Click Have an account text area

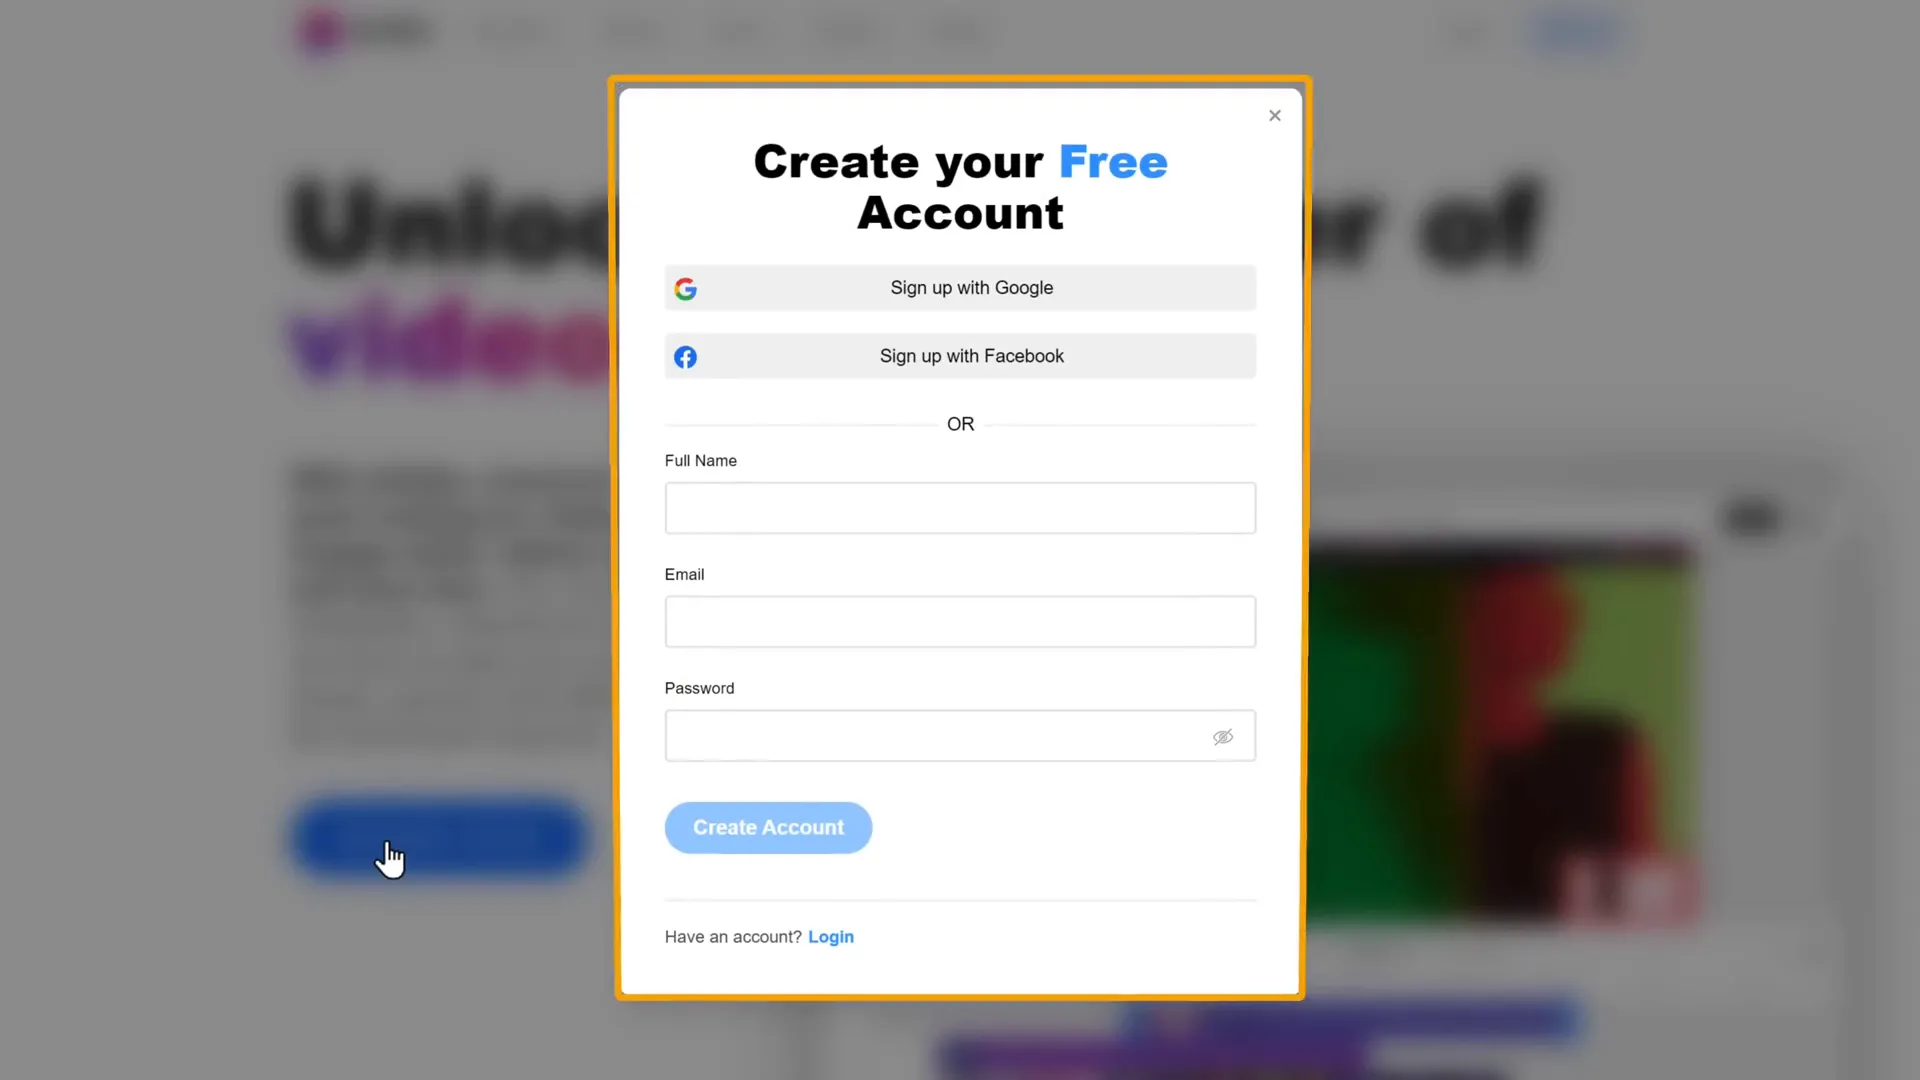click(x=733, y=935)
